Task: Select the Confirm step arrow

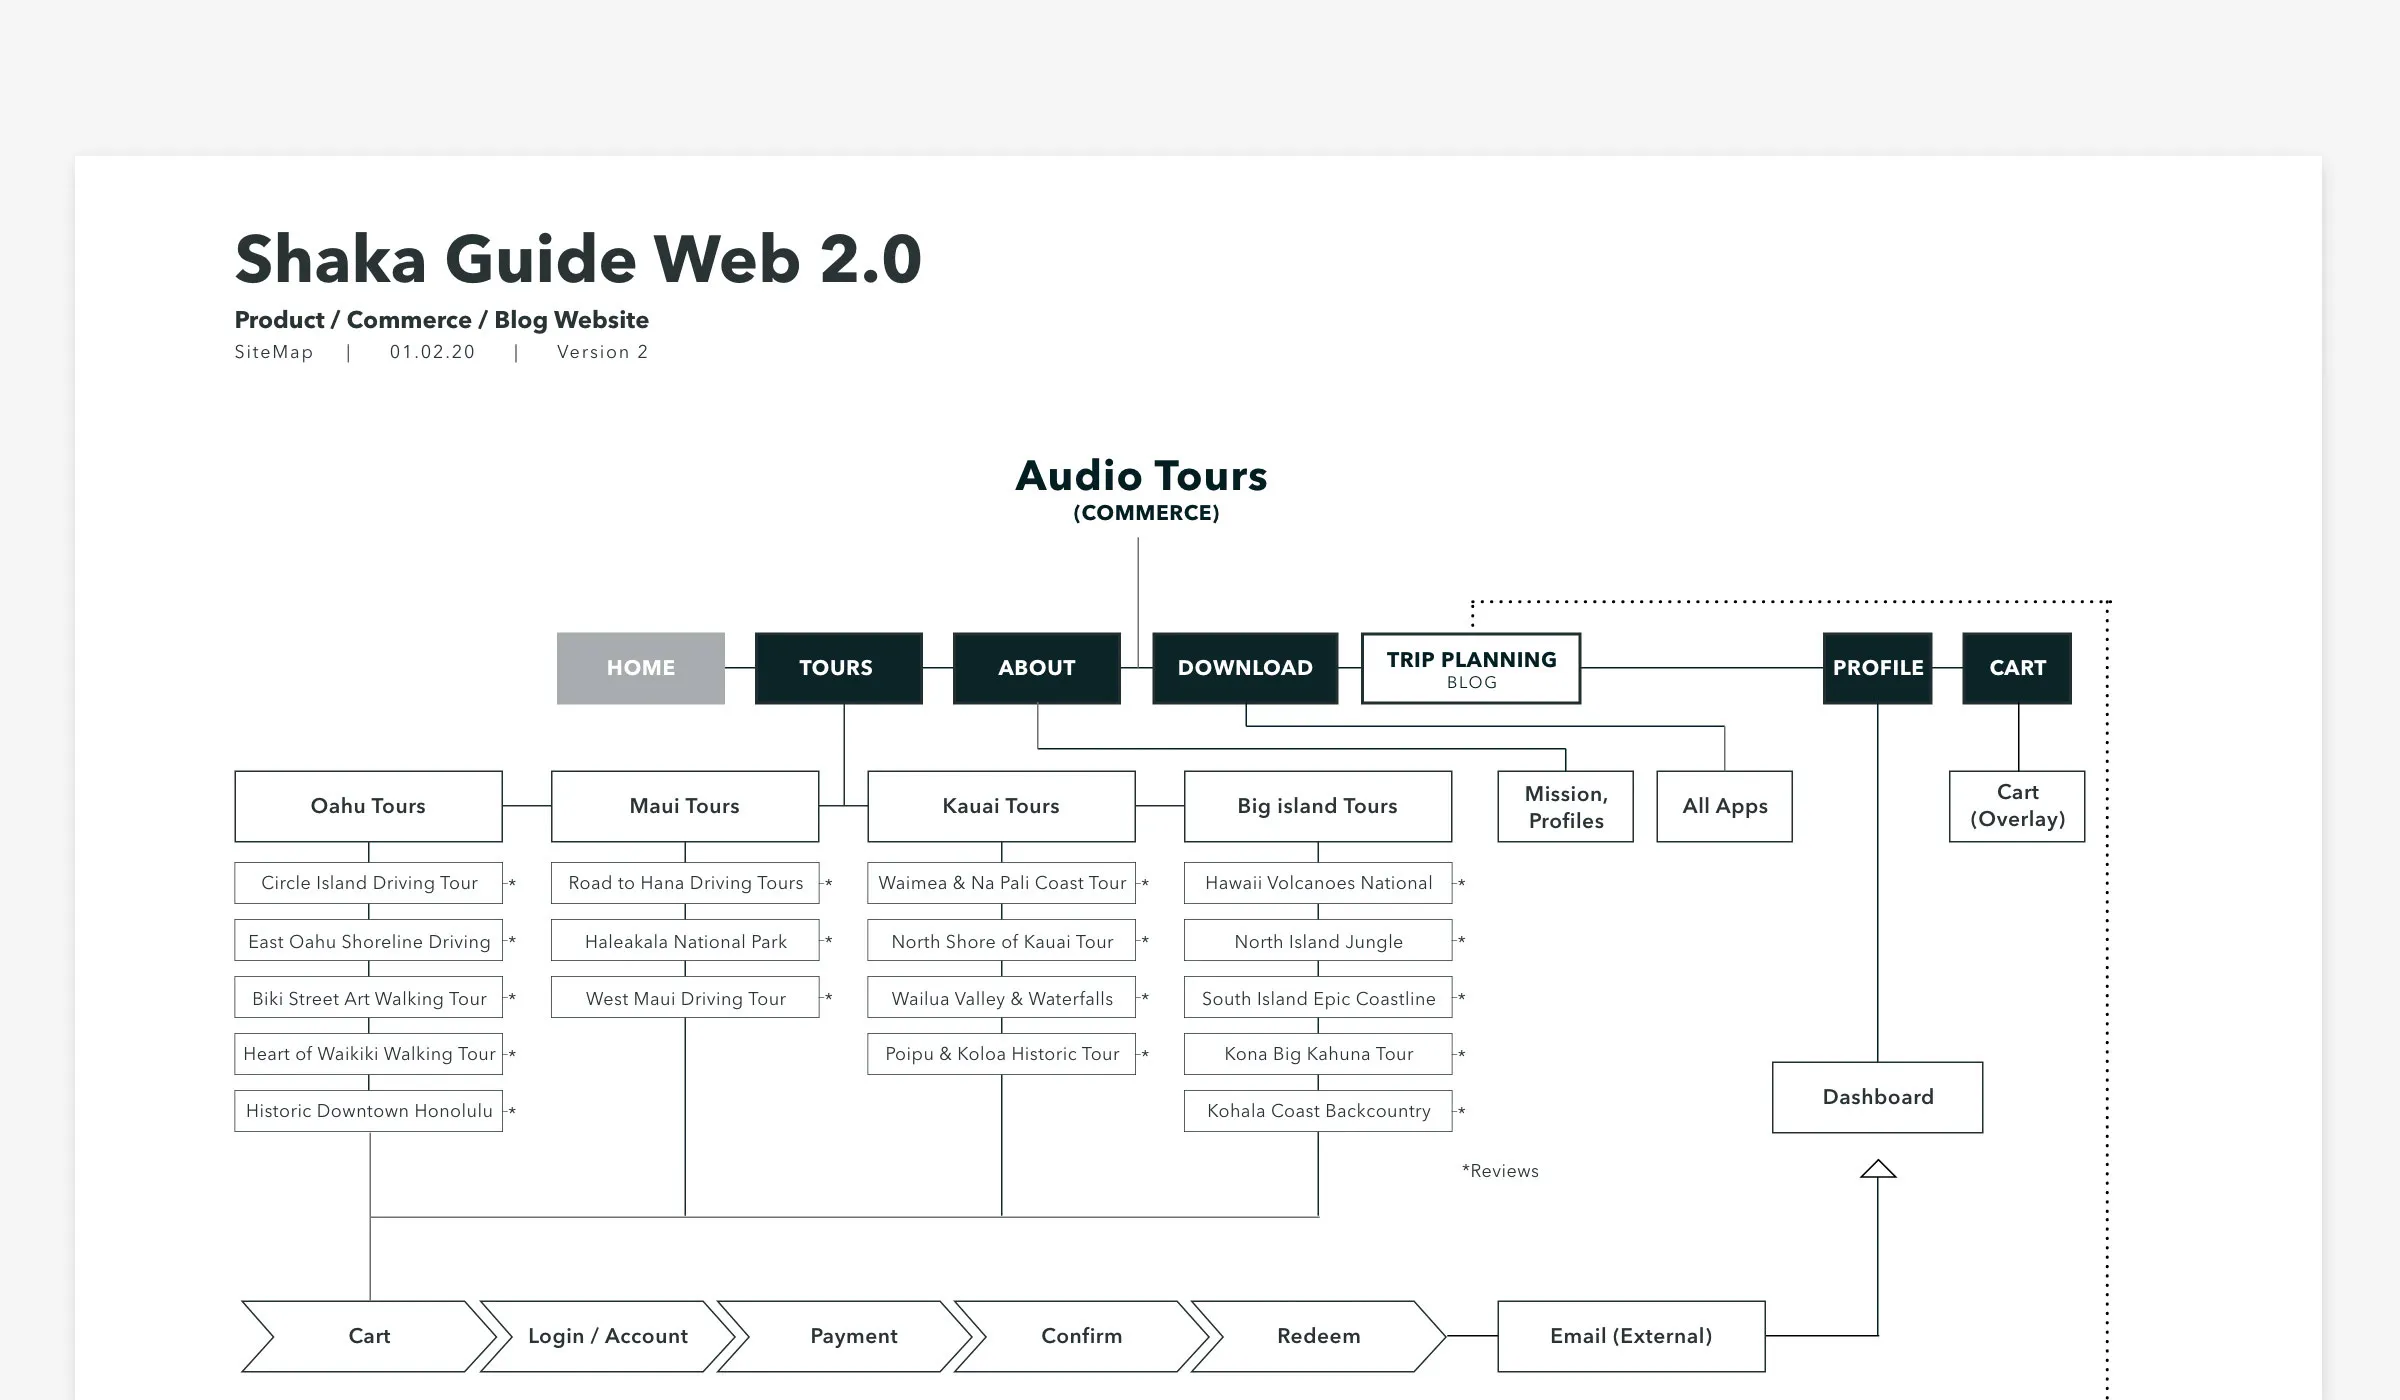Action: [x=1081, y=1336]
